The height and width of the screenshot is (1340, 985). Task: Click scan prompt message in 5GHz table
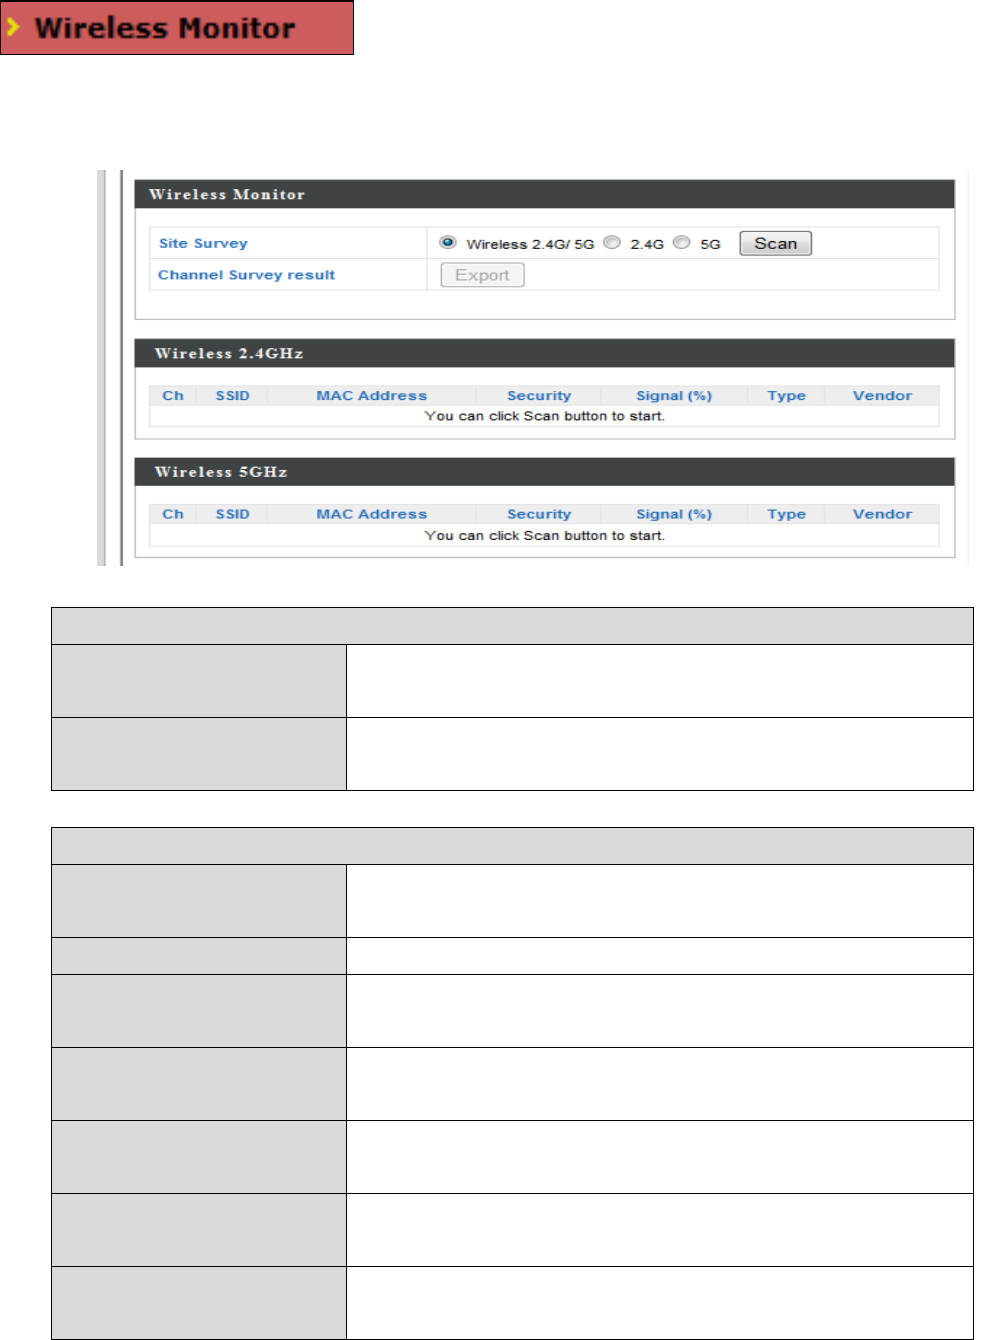click(544, 536)
